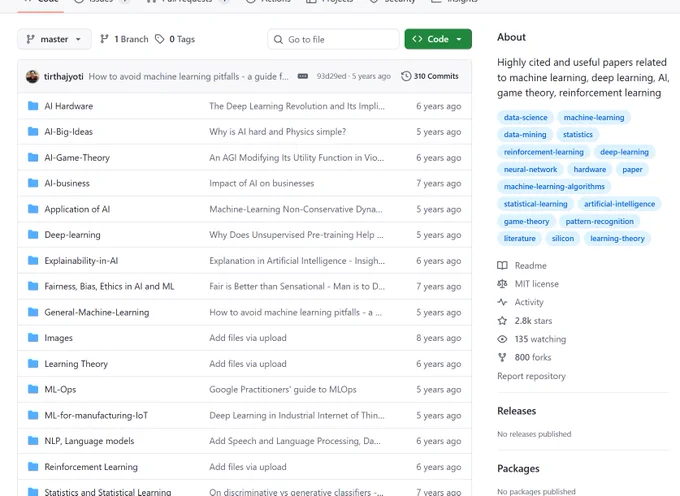This screenshot has height=496, width=680.
Task: Select the silicon topic tag
Action: 562,238
